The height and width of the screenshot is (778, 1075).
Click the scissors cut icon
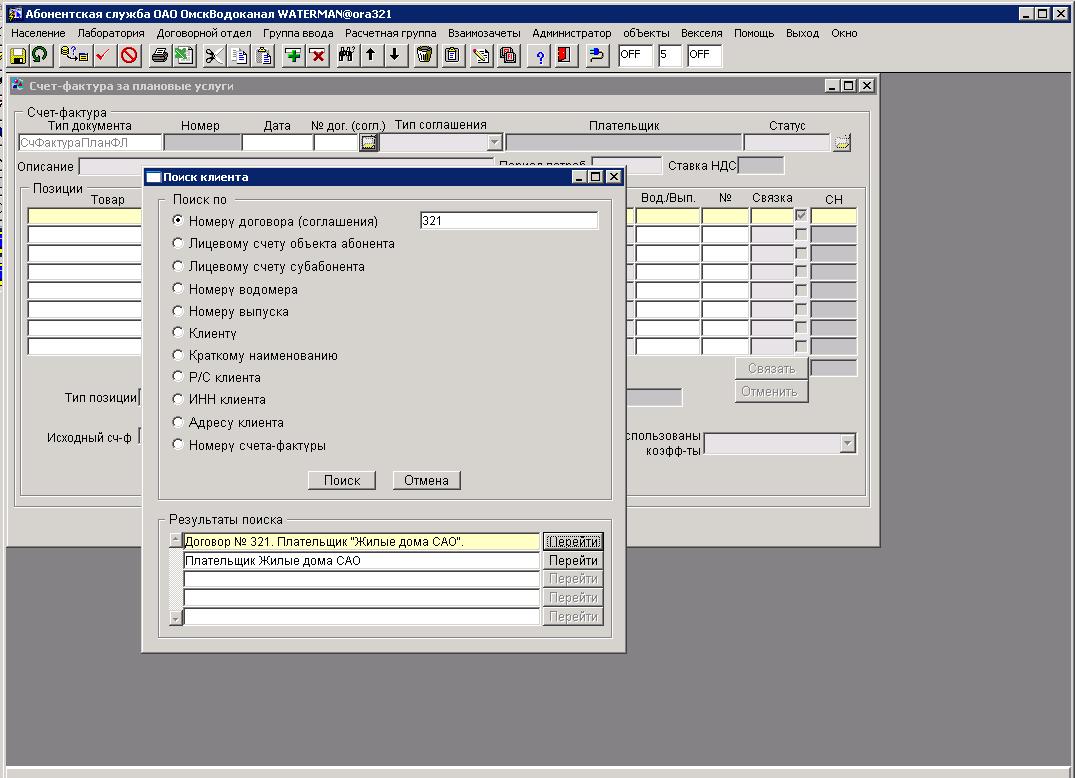pos(212,56)
